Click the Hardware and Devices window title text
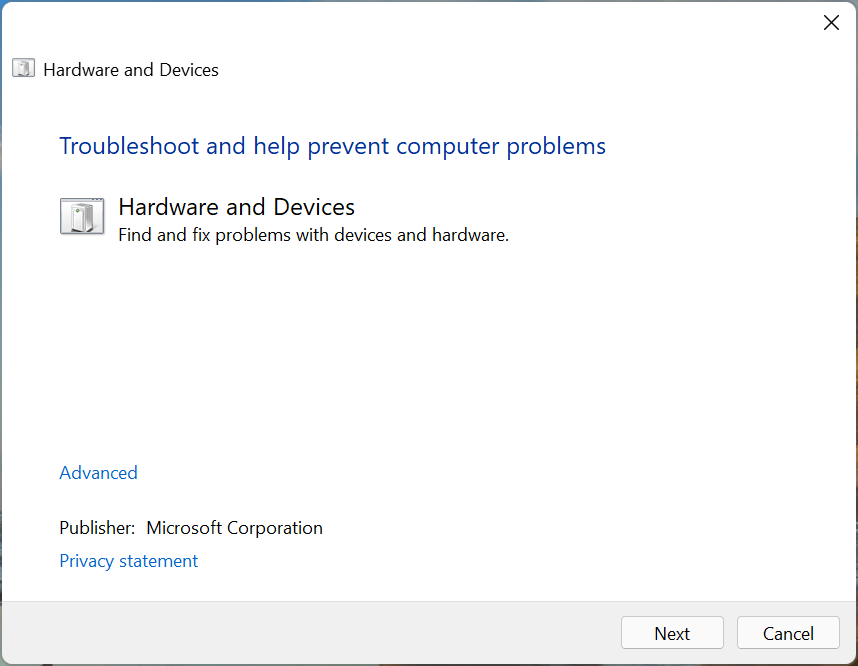Image resolution: width=858 pixels, height=666 pixels. [130, 69]
